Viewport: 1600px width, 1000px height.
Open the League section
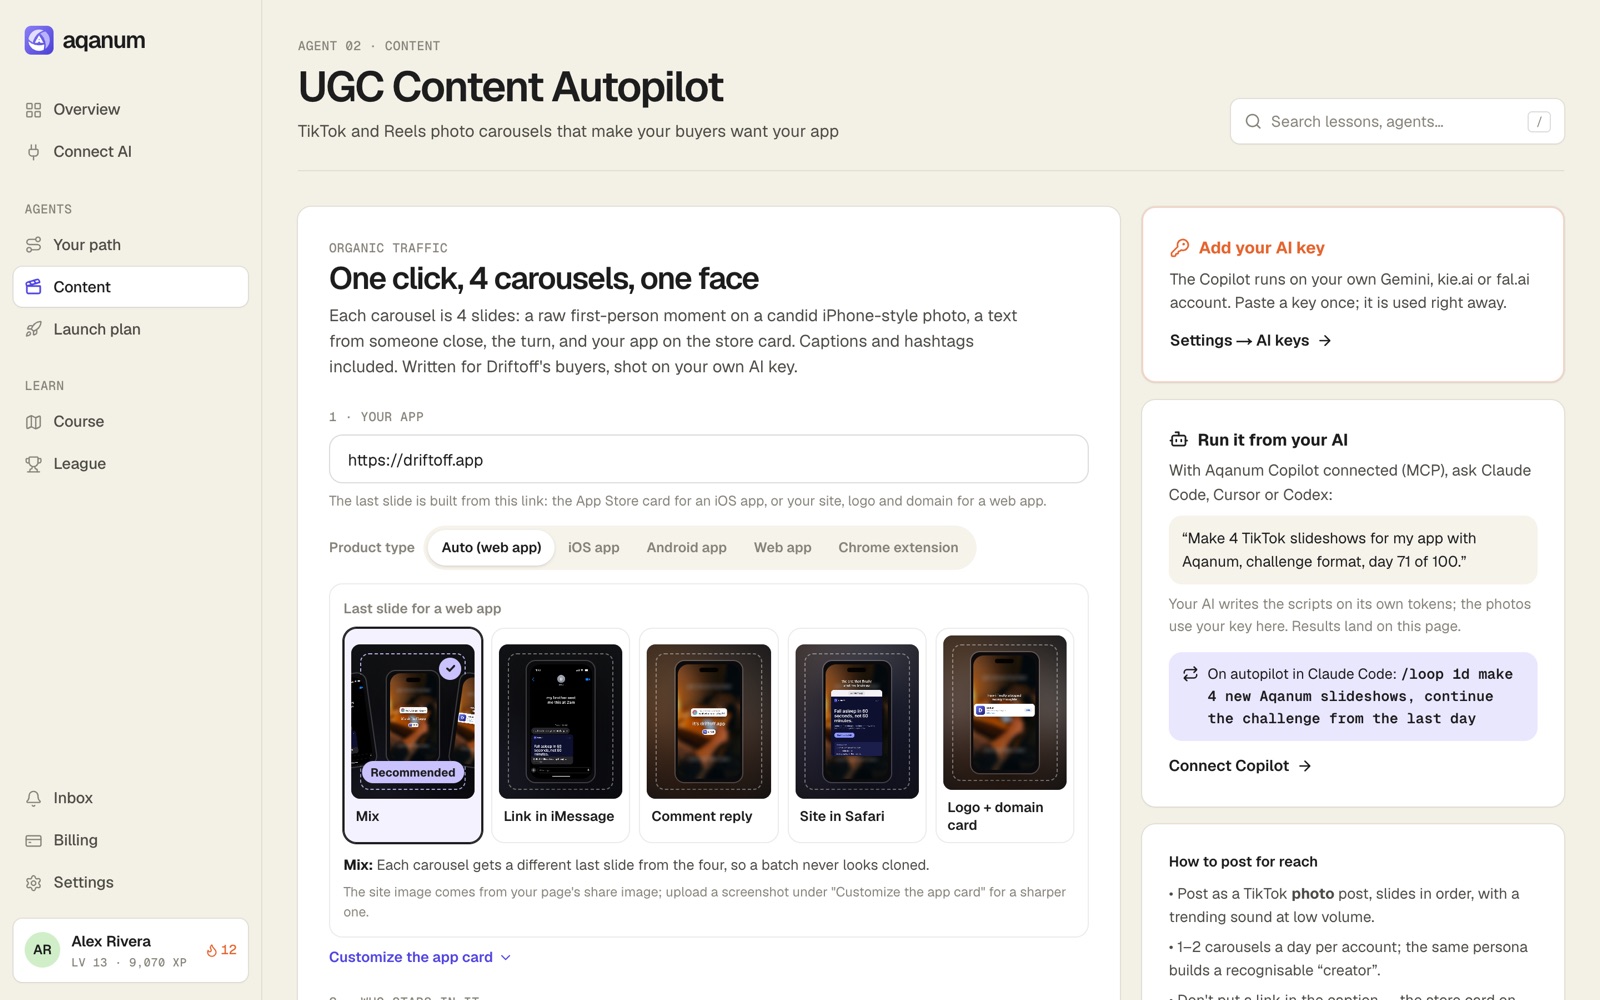131,464
